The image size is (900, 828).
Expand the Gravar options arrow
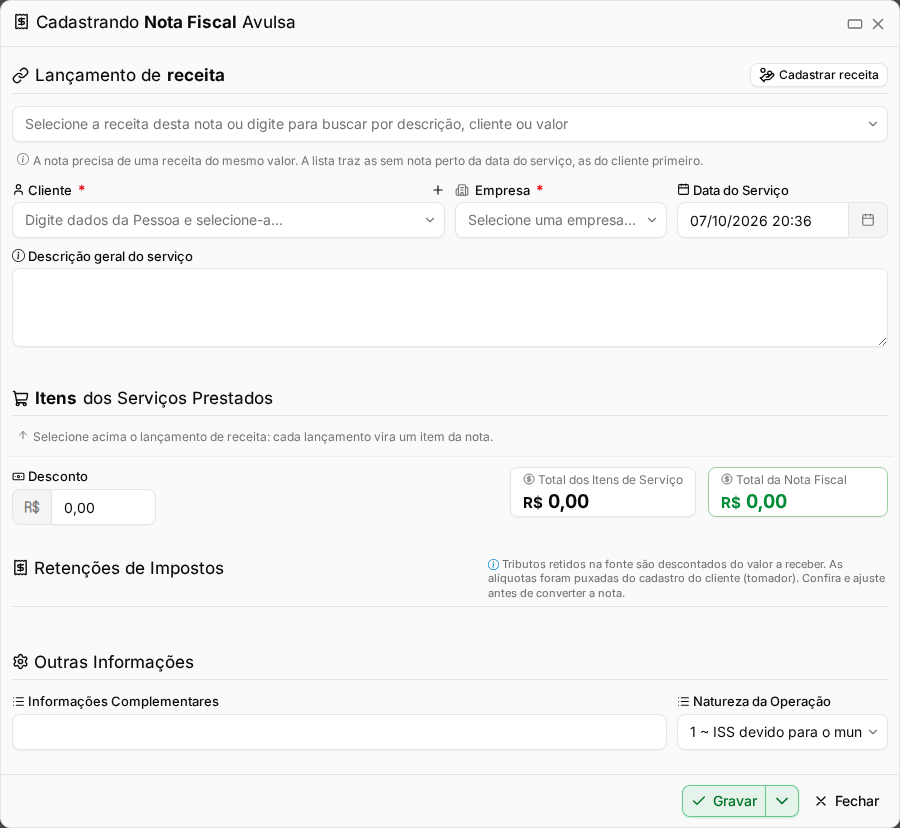point(782,801)
